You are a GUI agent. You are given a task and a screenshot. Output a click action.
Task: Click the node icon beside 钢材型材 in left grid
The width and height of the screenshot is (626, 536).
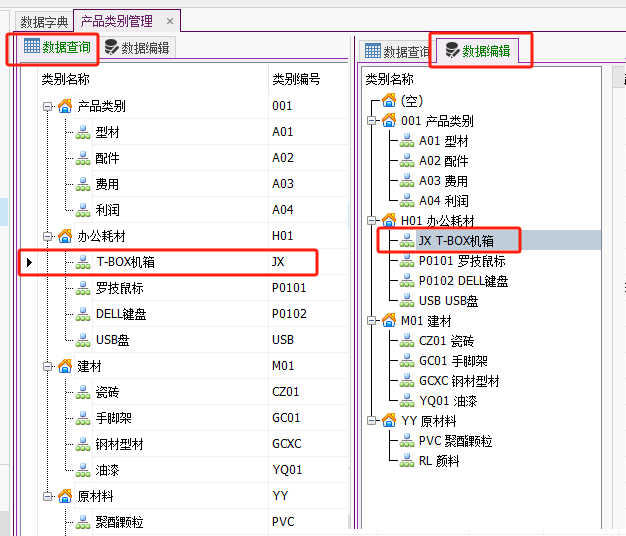[83, 444]
